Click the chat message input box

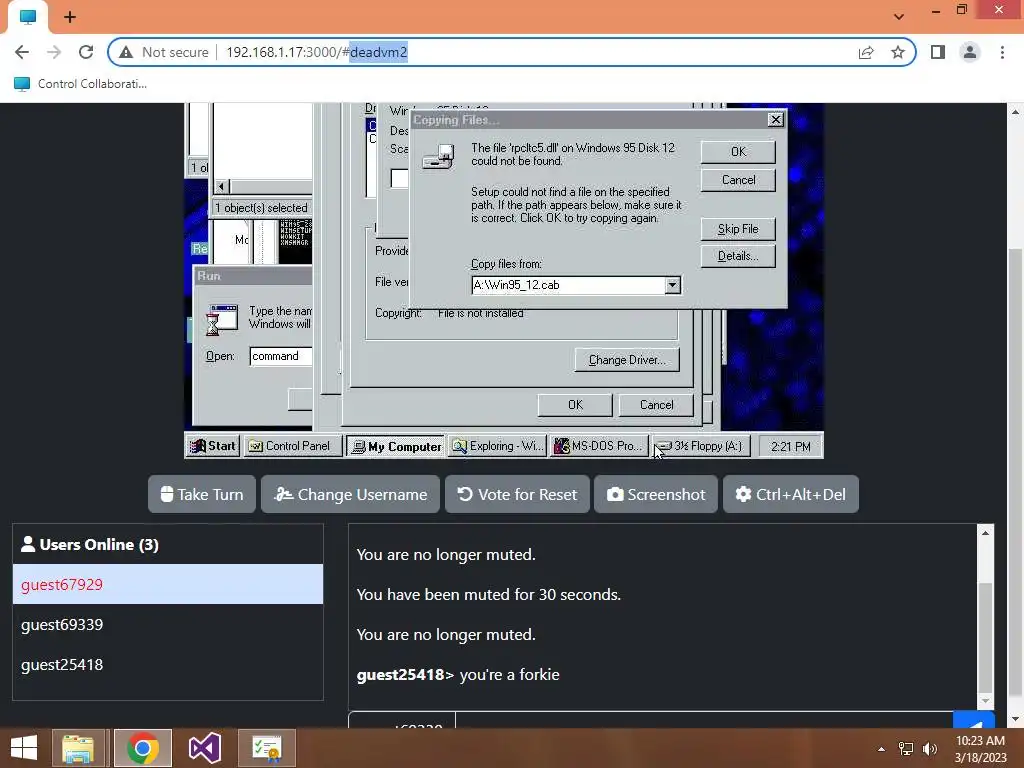[704, 720]
